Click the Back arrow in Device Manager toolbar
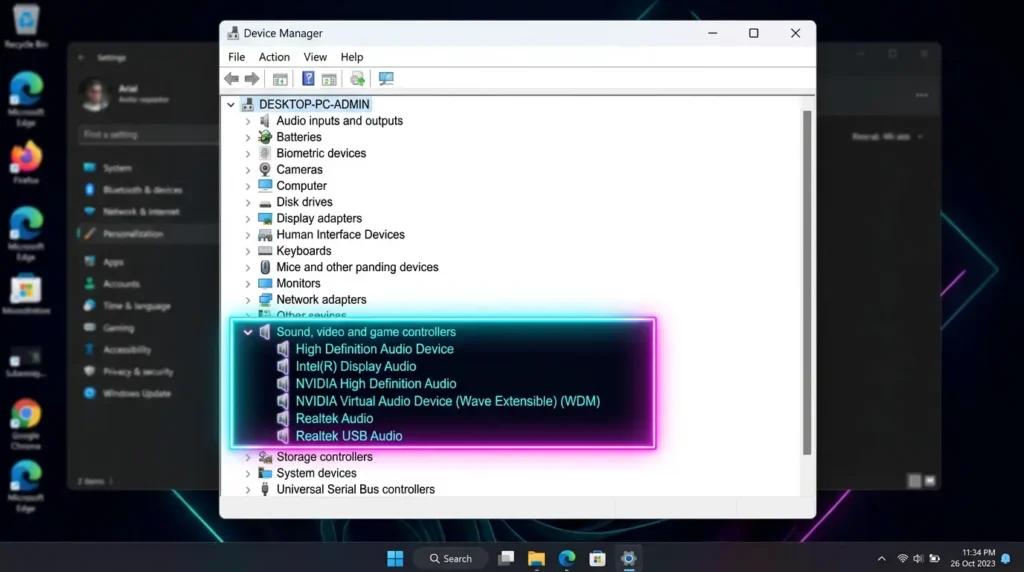 click(231, 79)
